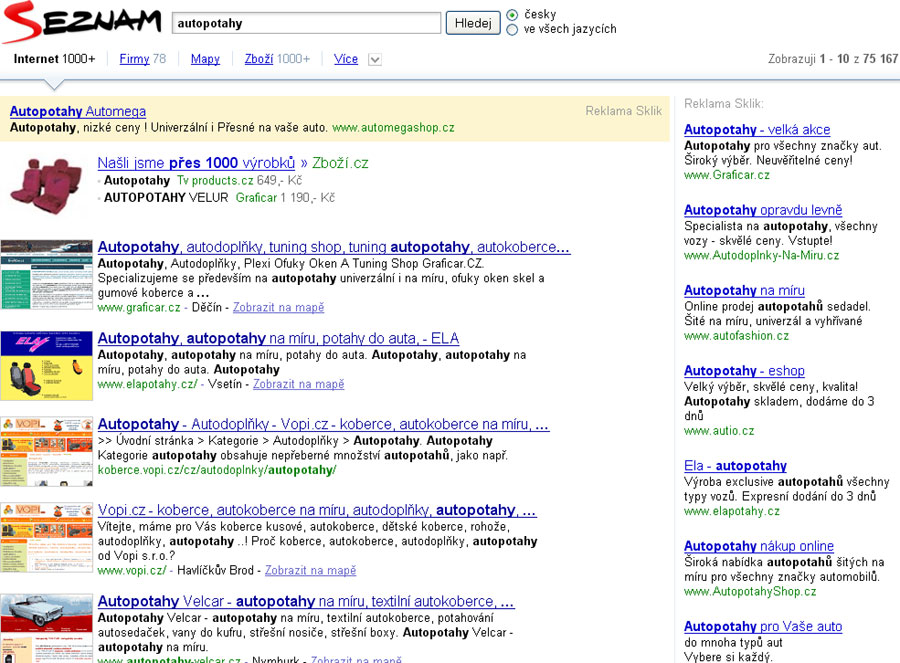Expand the dropdown arrow next to Více
Screen dimensions: 900x663
[375, 60]
